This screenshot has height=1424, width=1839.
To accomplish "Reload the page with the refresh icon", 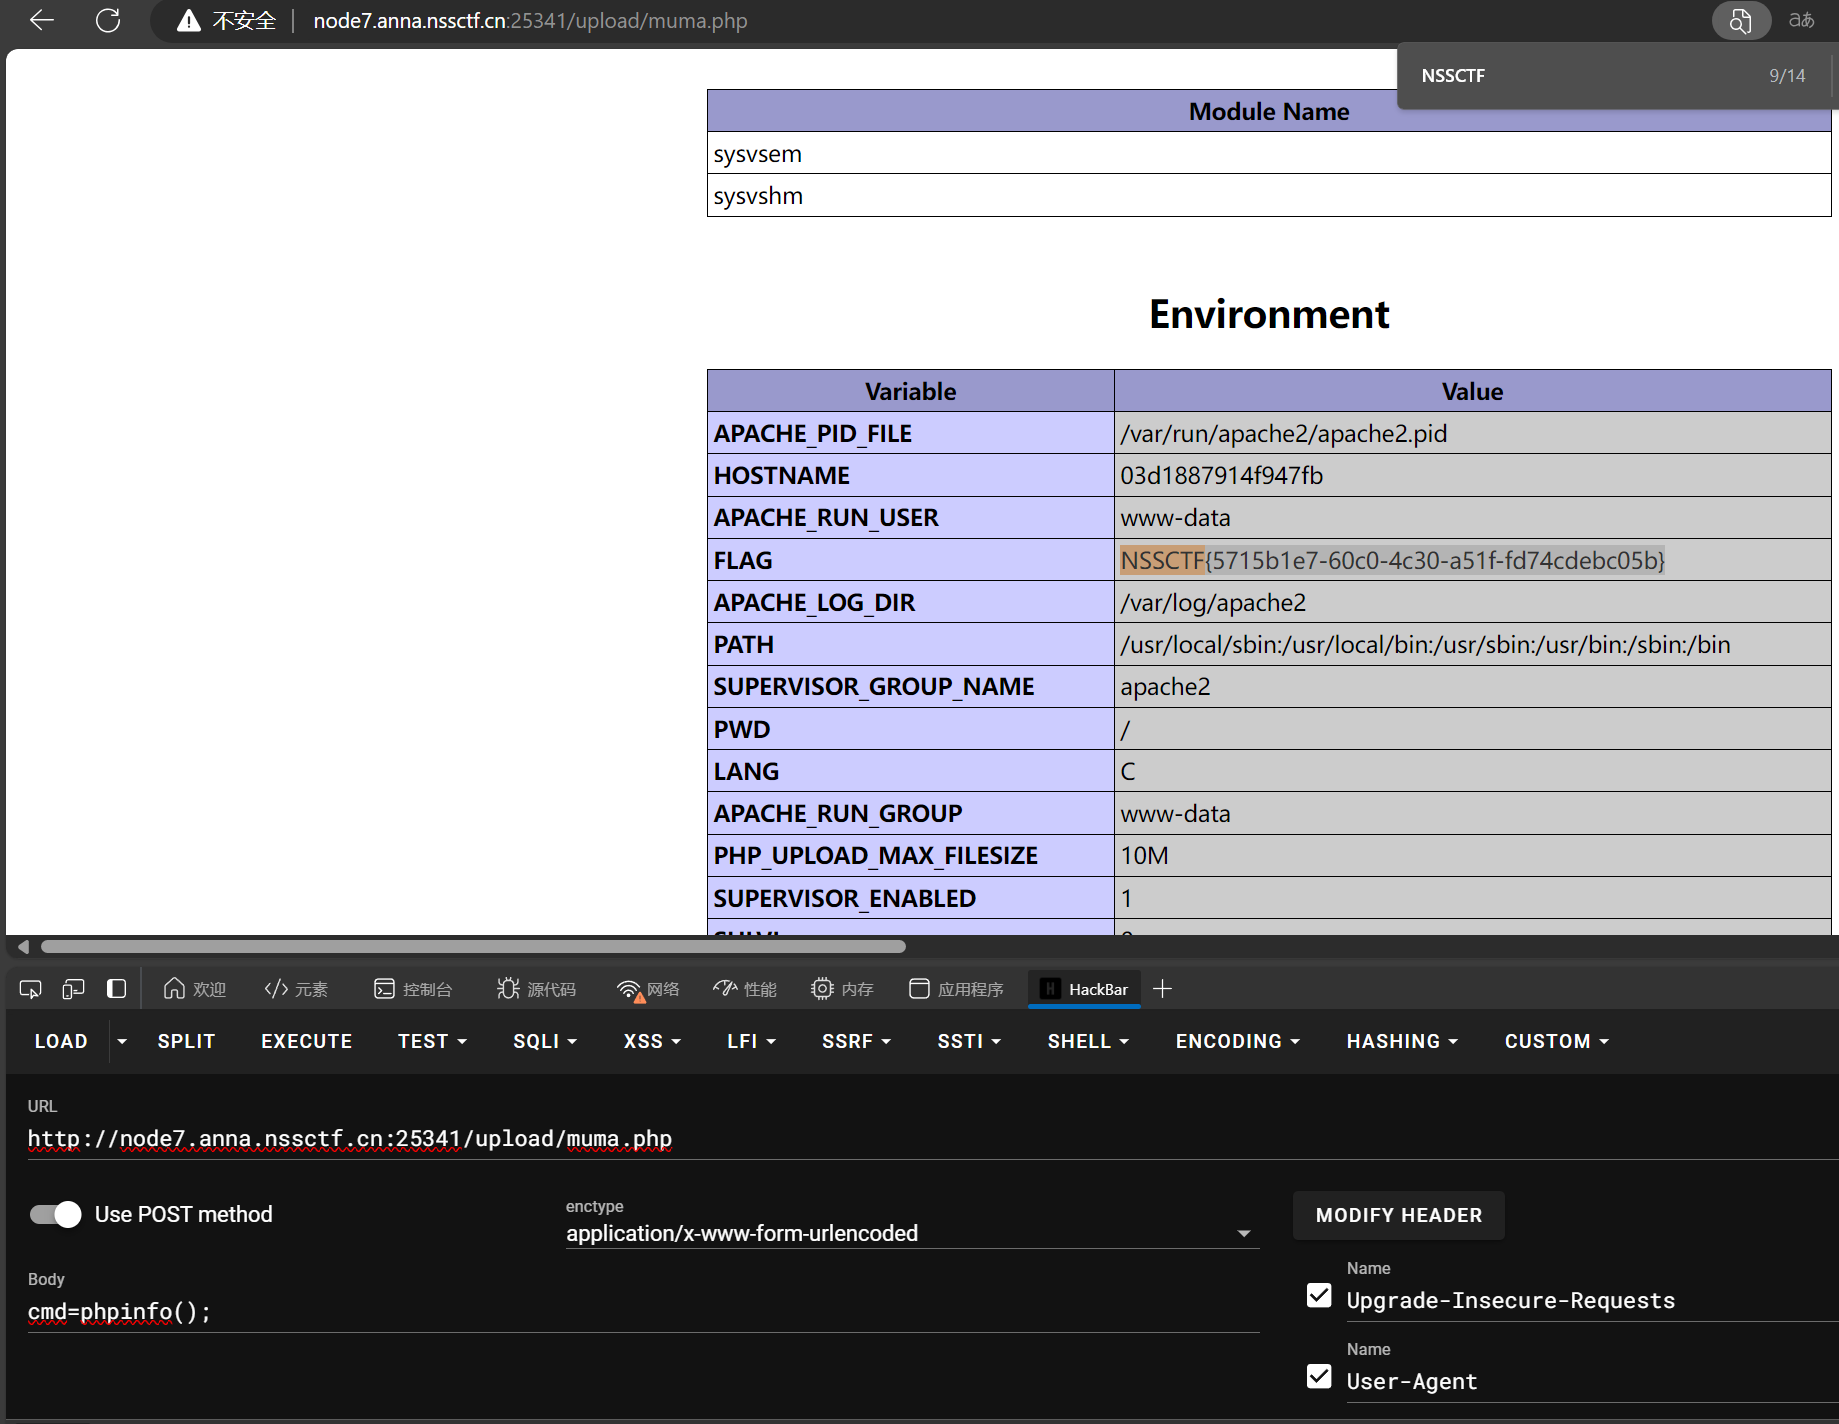I will coord(108,20).
